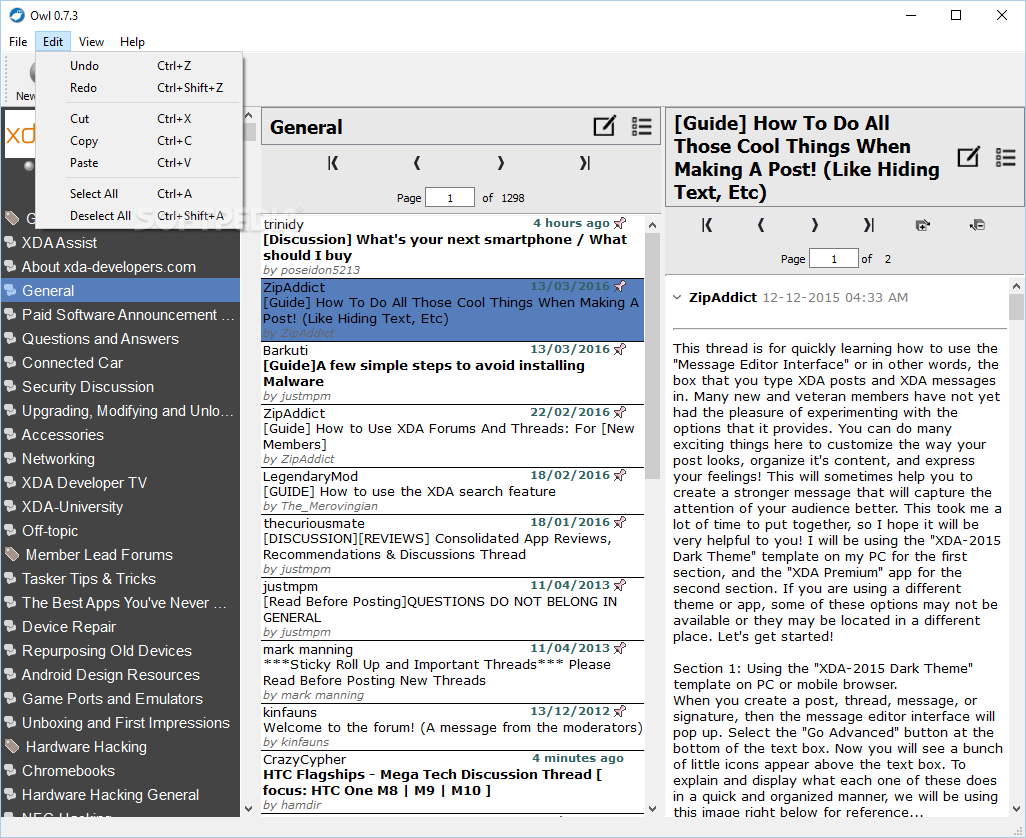Select the Security Discussion forum
Screen dimensions: 1026x838
click(x=120, y=387)
